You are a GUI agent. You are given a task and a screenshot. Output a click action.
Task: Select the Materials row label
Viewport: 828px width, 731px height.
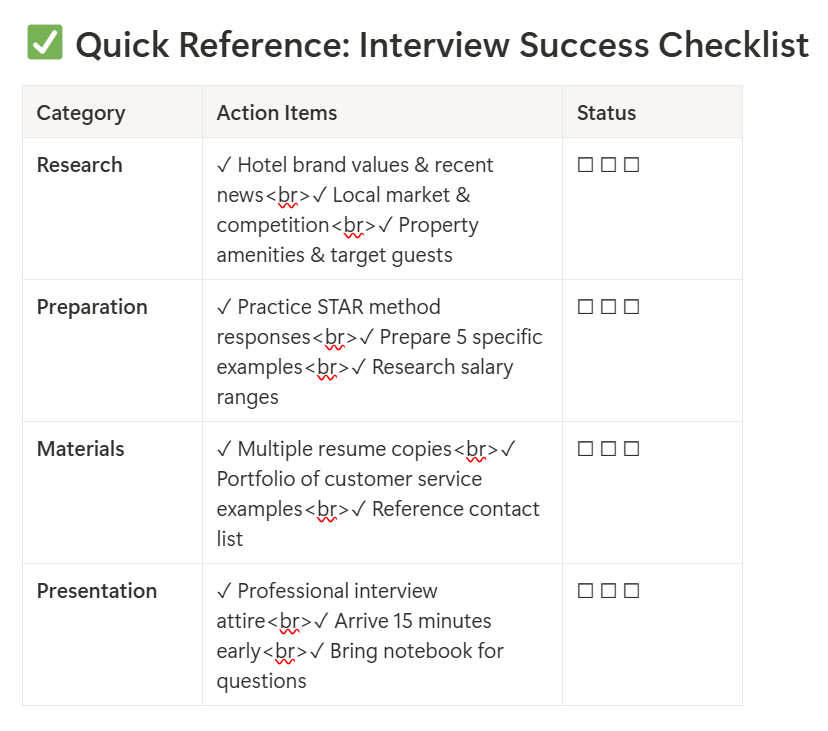[x=81, y=449]
